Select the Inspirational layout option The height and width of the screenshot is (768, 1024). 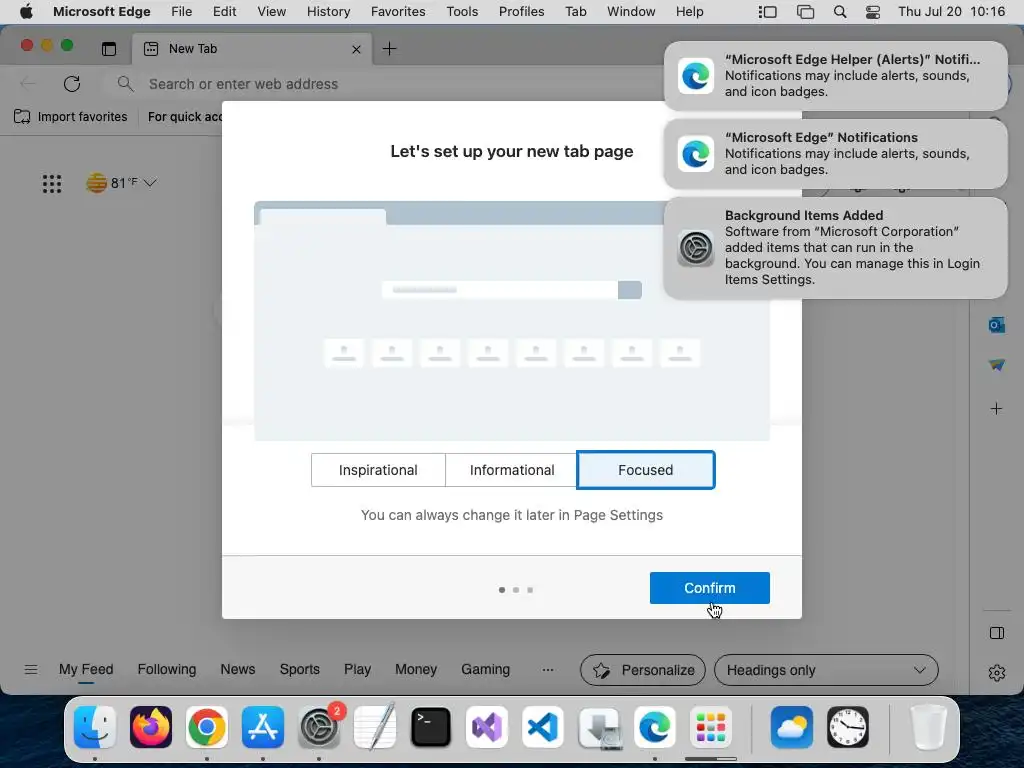pos(378,470)
